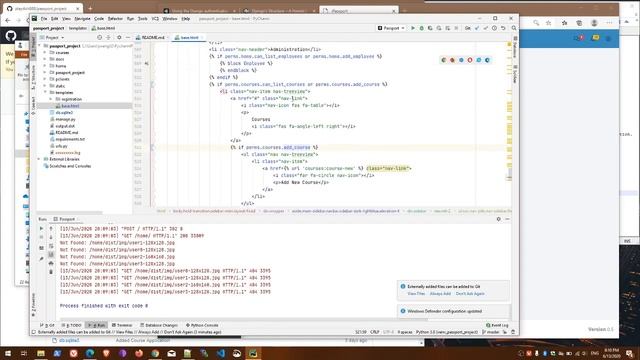Click the up arrow in the Run console
The height and width of the screenshot is (360, 640).
(x=51, y=229)
